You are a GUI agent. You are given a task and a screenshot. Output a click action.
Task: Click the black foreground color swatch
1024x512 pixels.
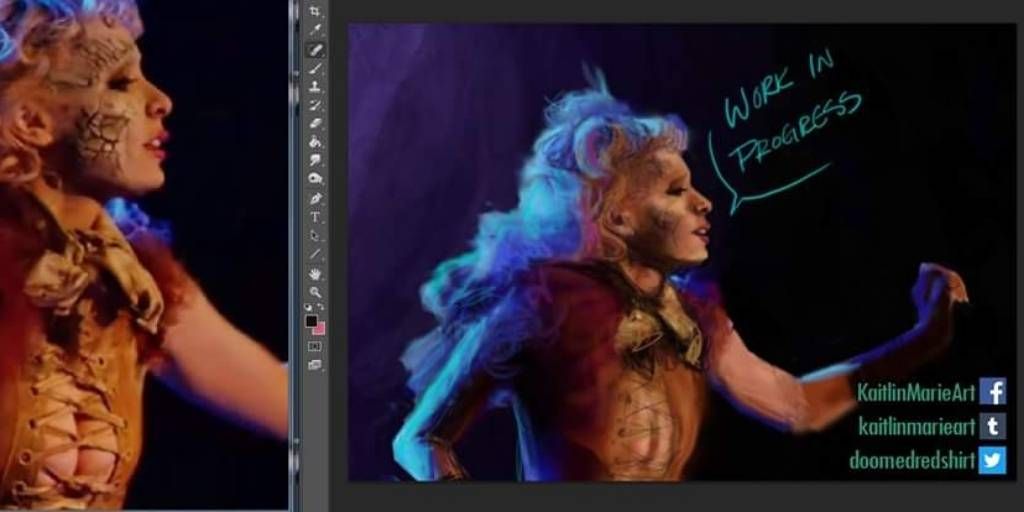[312, 321]
